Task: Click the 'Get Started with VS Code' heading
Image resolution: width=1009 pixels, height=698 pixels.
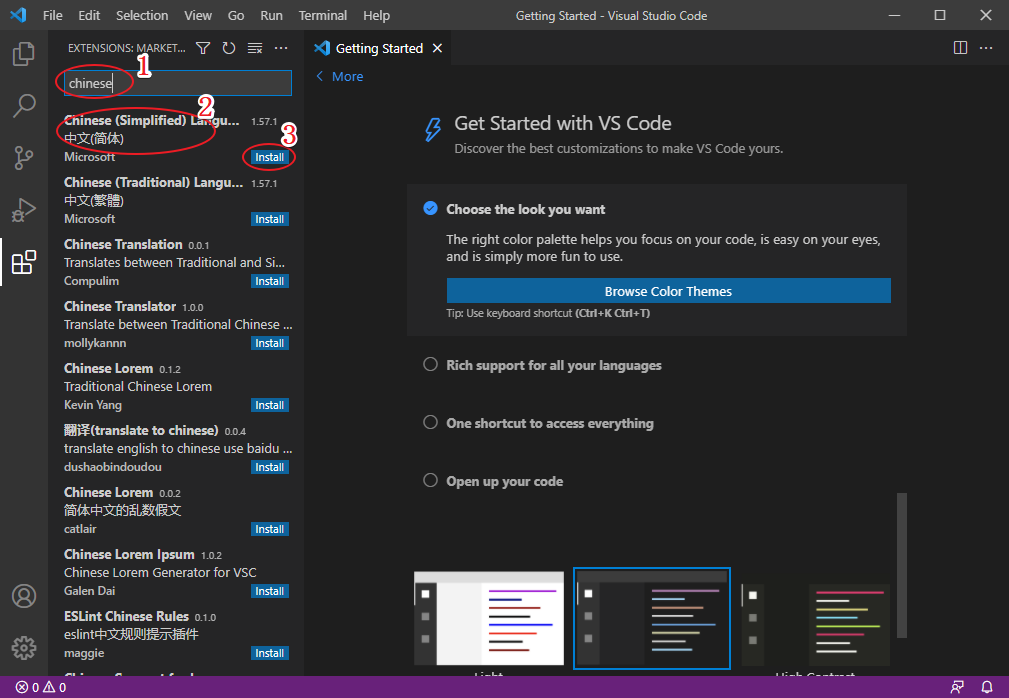Action: 563,123
